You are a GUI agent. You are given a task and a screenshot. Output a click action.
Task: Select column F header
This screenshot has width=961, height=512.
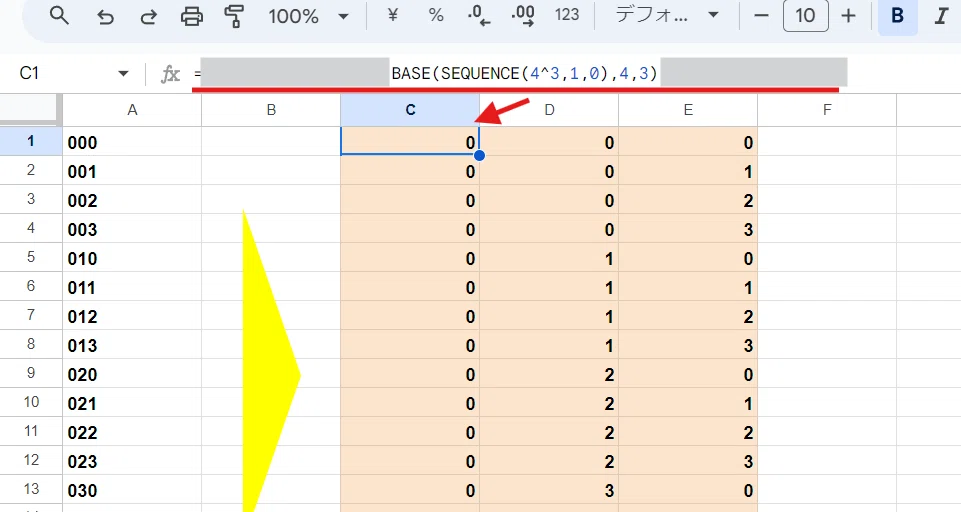(x=827, y=110)
